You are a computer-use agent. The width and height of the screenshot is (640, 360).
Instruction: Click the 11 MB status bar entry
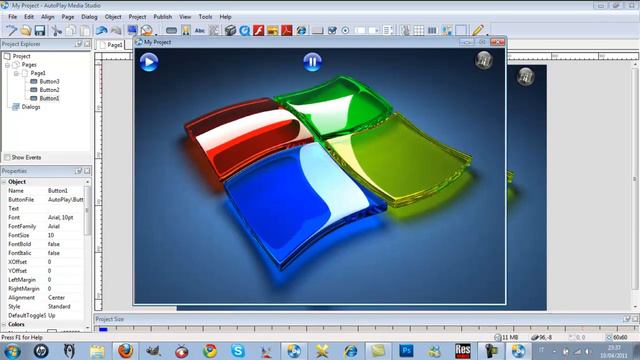pyautogui.click(x=506, y=338)
